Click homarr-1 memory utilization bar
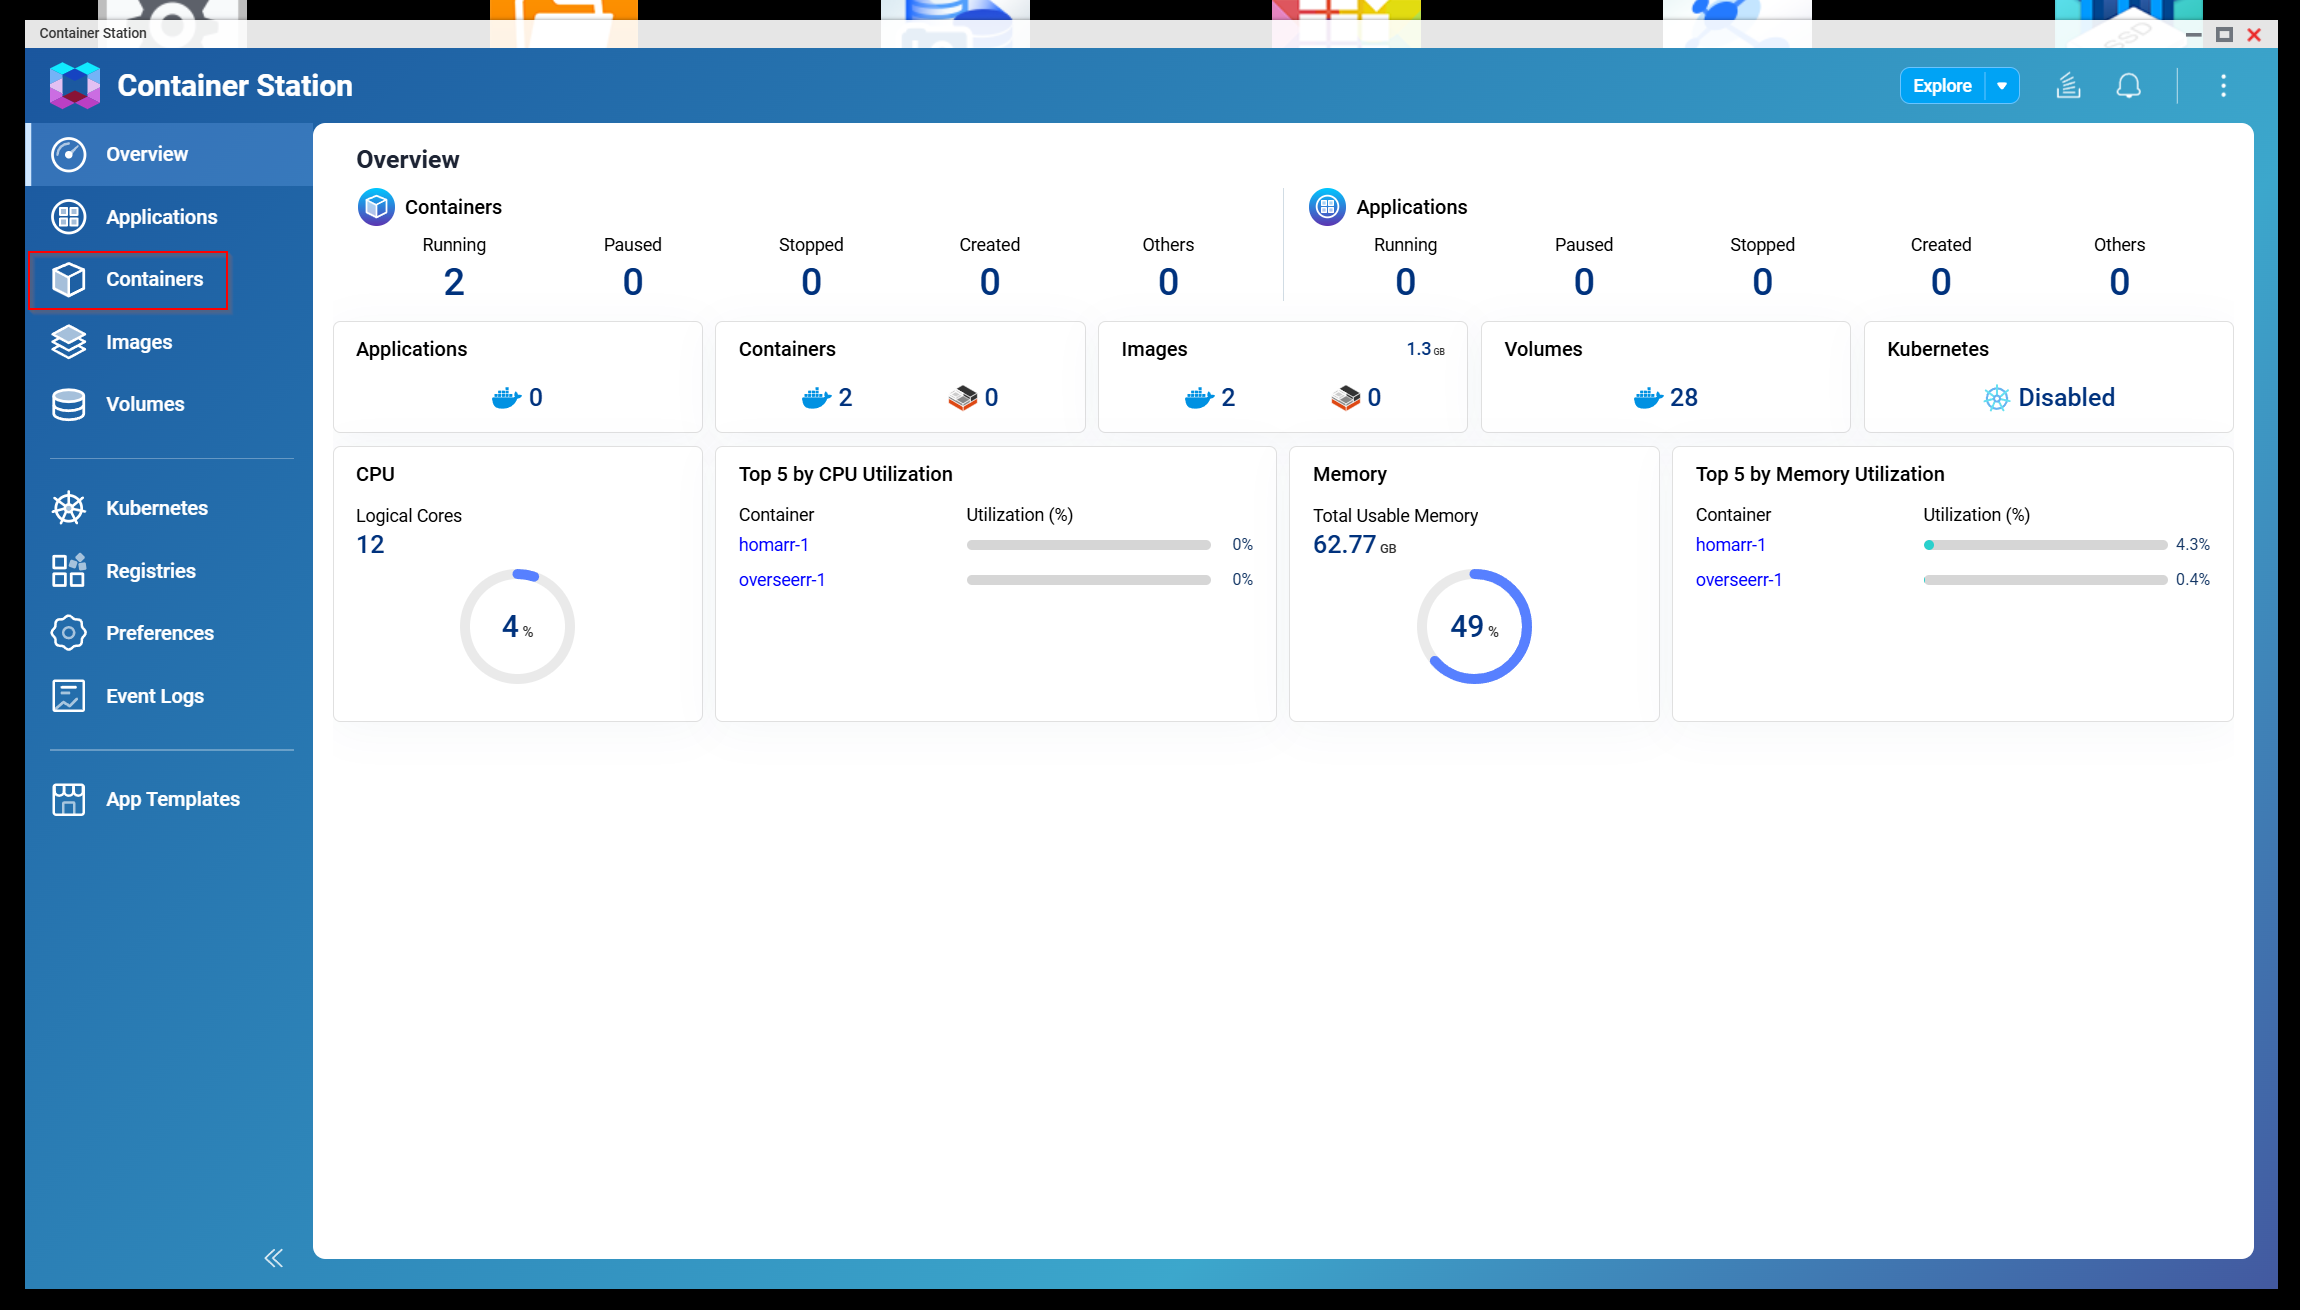 click(x=2044, y=545)
